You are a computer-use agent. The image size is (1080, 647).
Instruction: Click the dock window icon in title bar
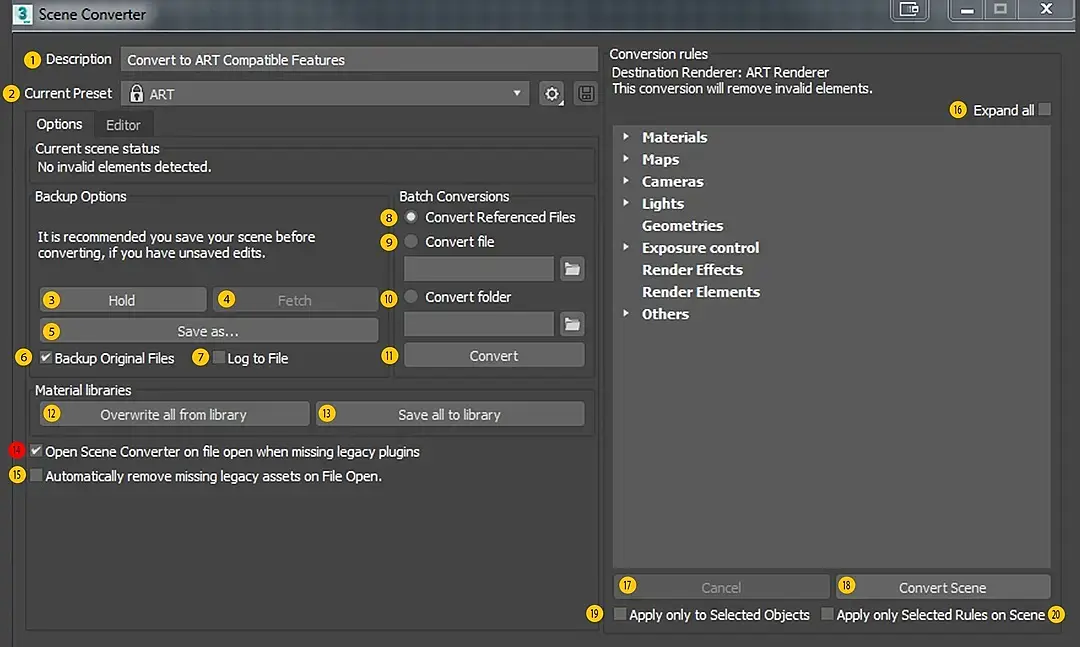(x=909, y=10)
